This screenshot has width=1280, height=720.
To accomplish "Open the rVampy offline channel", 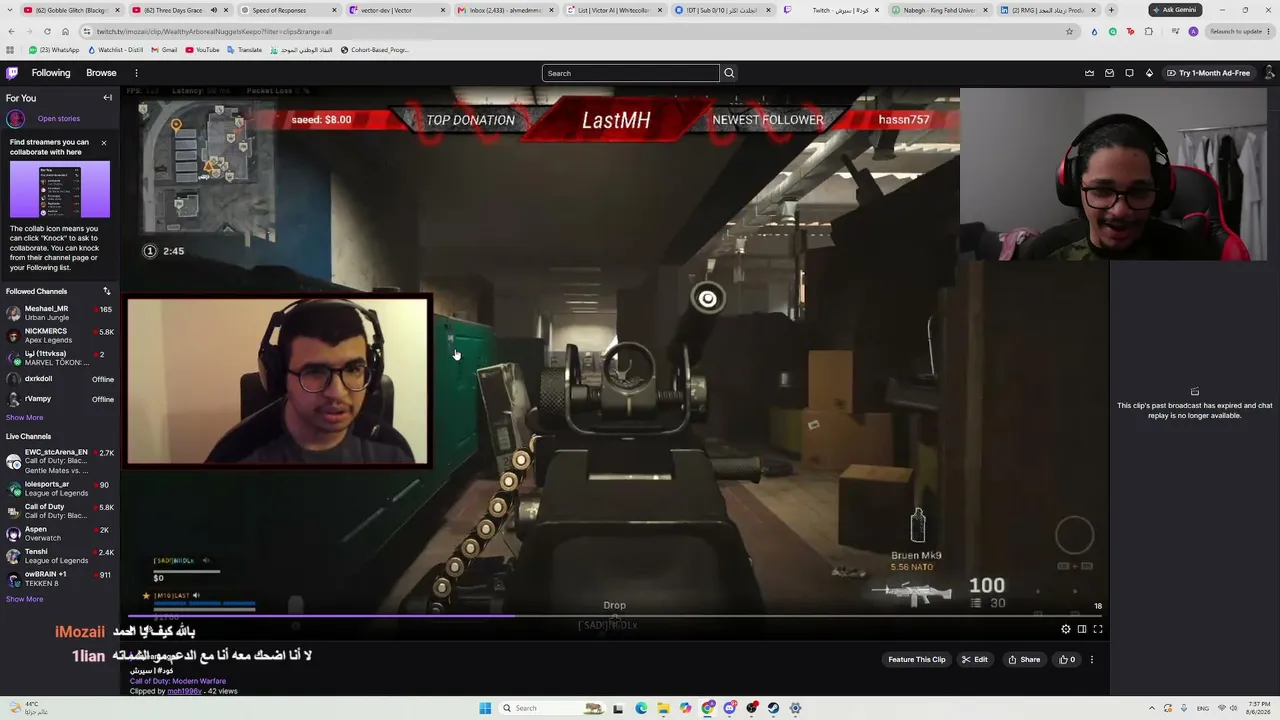I will [x=59, y=399].
